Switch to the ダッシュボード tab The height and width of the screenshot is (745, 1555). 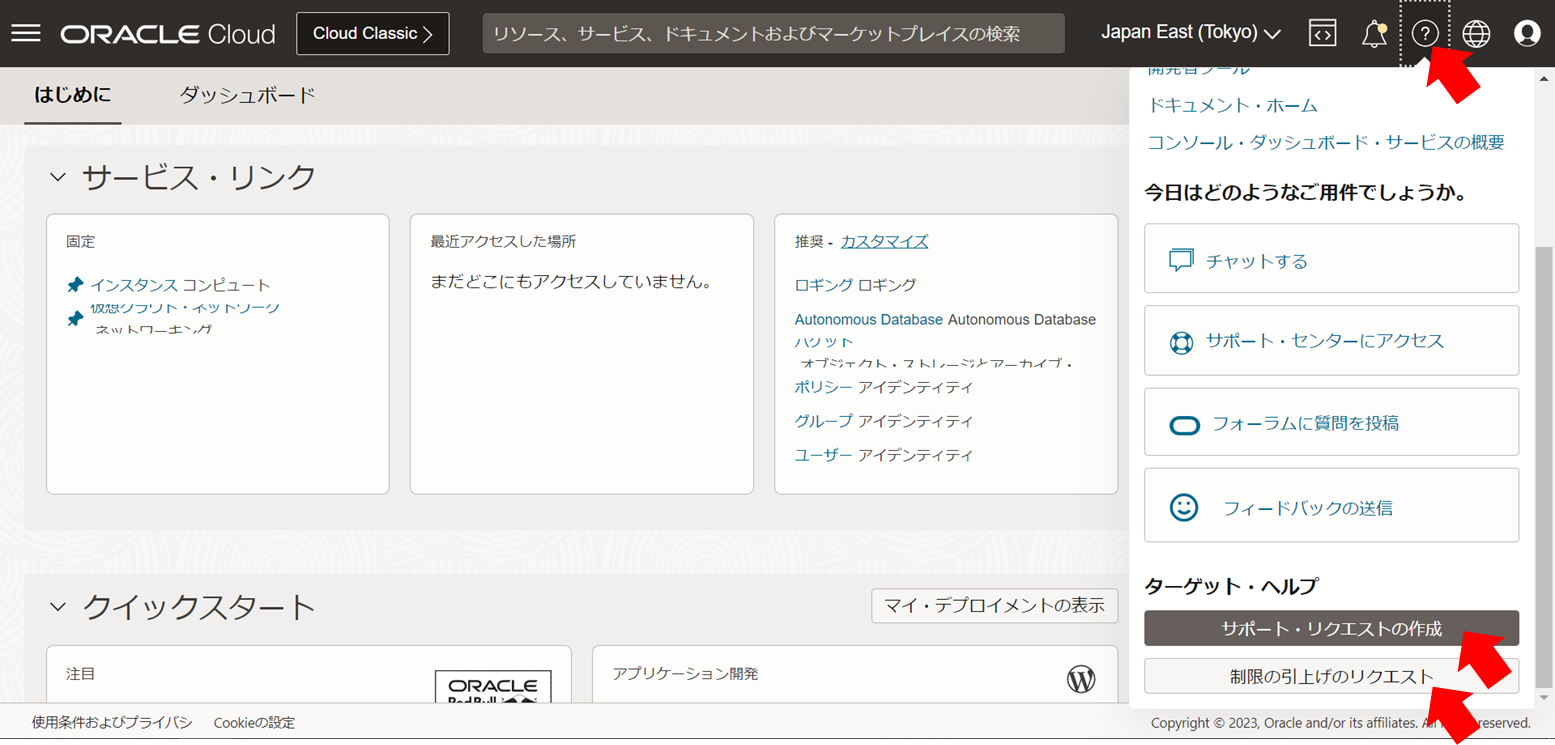coord(246,95)
